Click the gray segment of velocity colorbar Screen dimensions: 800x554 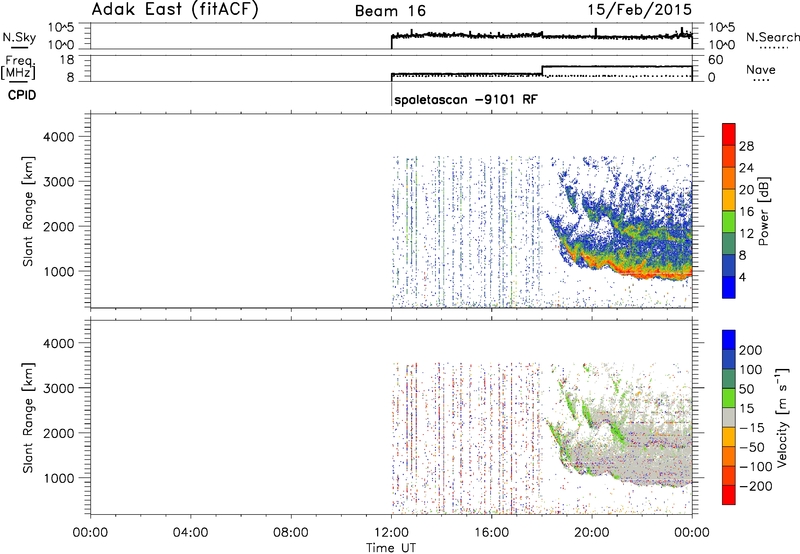click(729, 417)
